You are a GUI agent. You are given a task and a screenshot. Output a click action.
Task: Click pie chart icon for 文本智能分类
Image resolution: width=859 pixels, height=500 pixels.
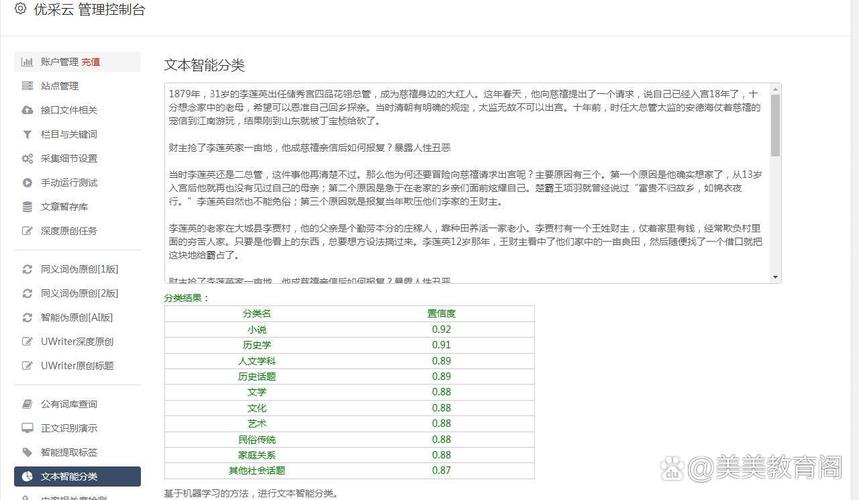[27, 476]
